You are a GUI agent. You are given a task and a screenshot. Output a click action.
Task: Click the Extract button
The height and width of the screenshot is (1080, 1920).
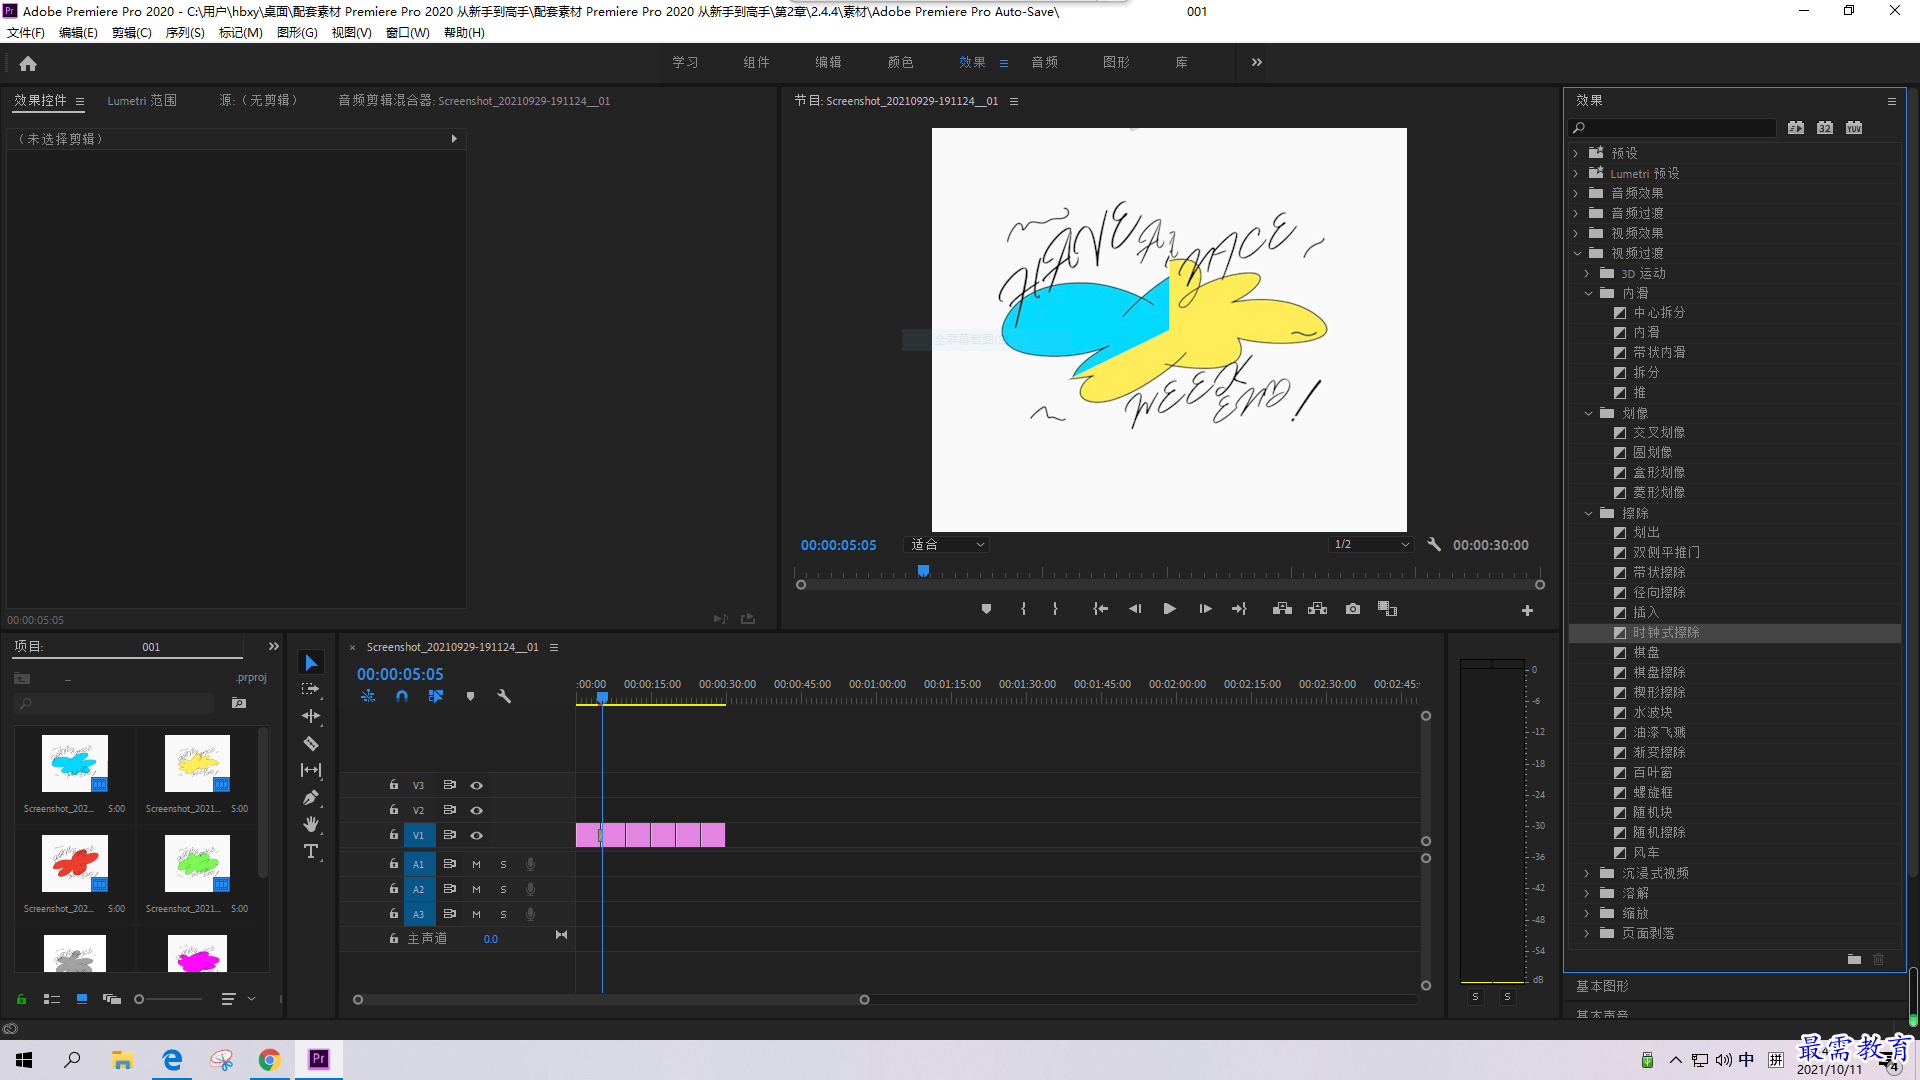[x=1317, y=609]
